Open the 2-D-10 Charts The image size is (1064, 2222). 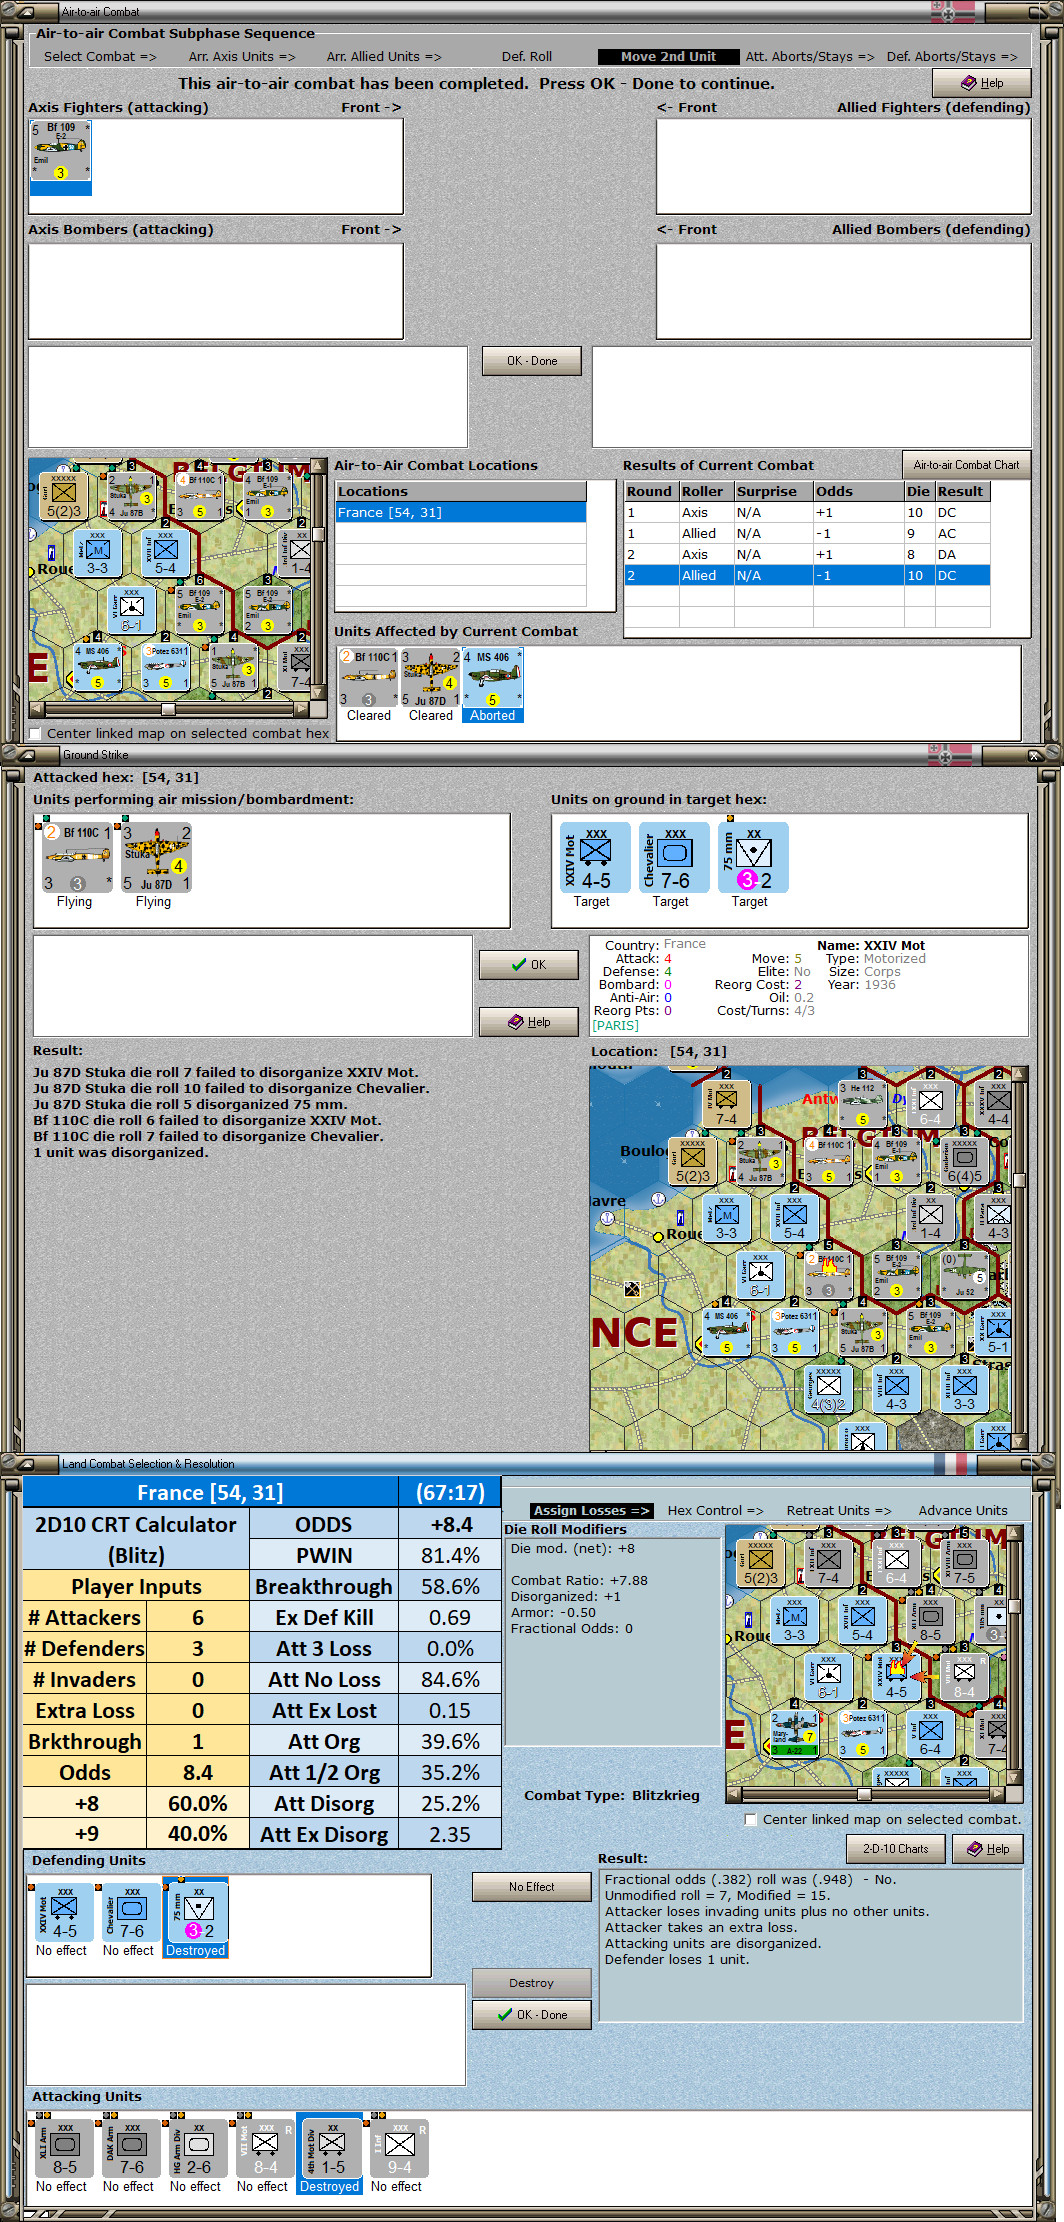tap(895, 1848)
